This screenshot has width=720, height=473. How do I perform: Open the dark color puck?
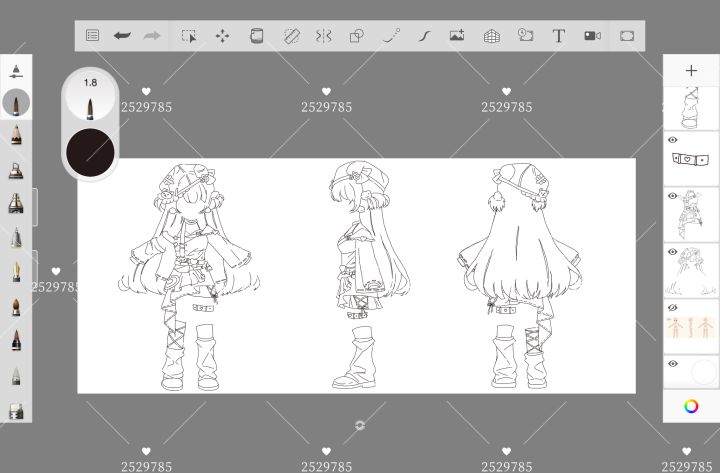(90, 152)
